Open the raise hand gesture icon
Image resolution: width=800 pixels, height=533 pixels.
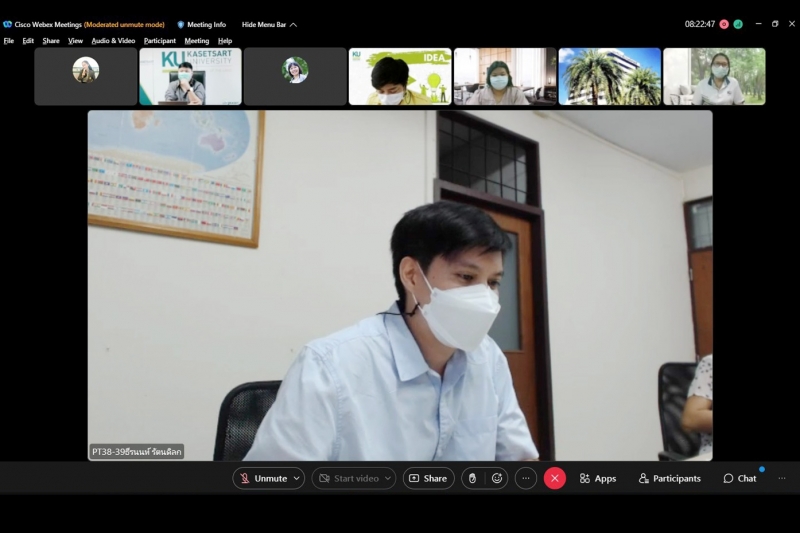pos(473,478)
